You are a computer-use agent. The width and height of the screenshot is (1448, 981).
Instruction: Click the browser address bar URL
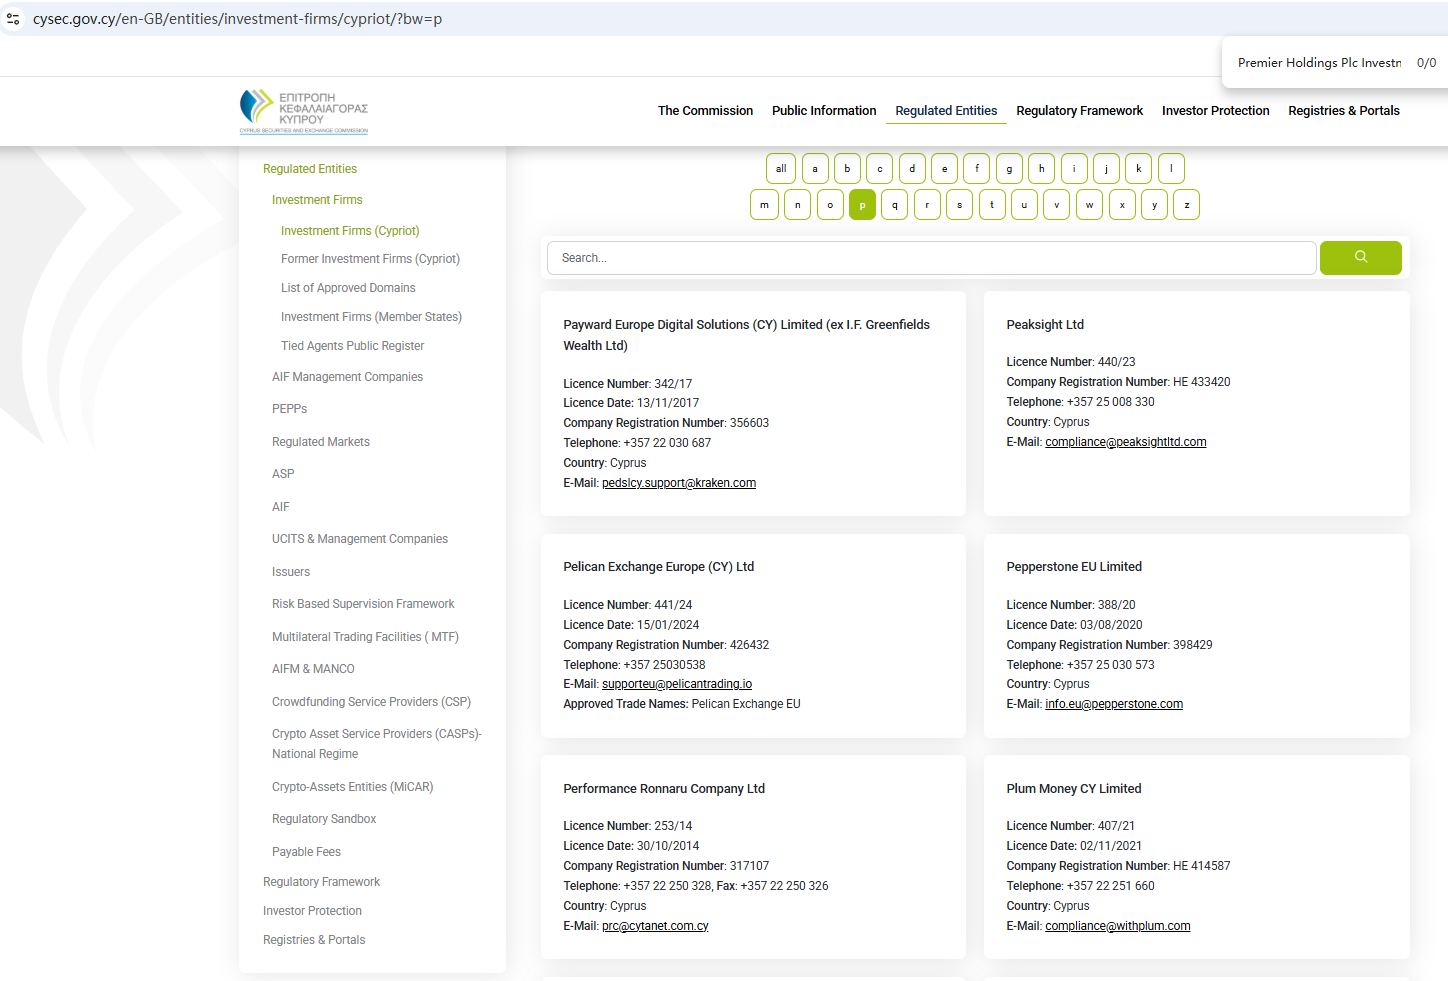point(237,19)
